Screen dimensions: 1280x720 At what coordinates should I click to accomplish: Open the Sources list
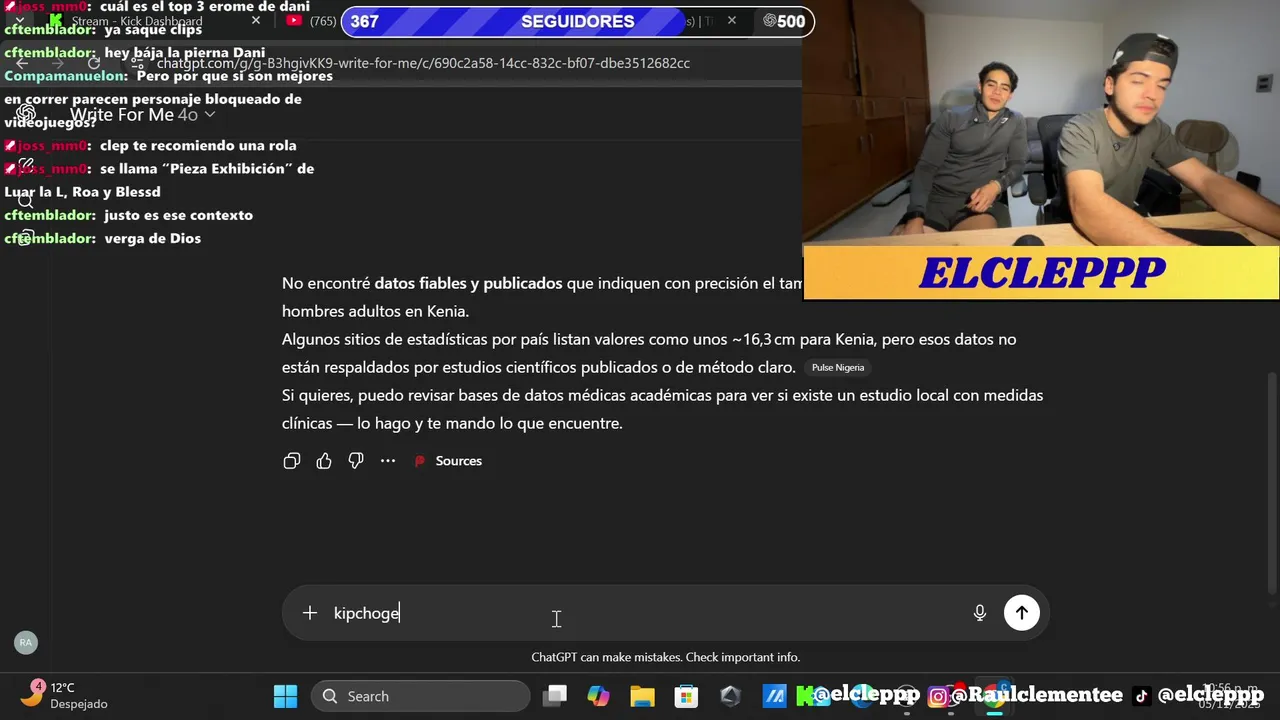click(x=448, y=461)
